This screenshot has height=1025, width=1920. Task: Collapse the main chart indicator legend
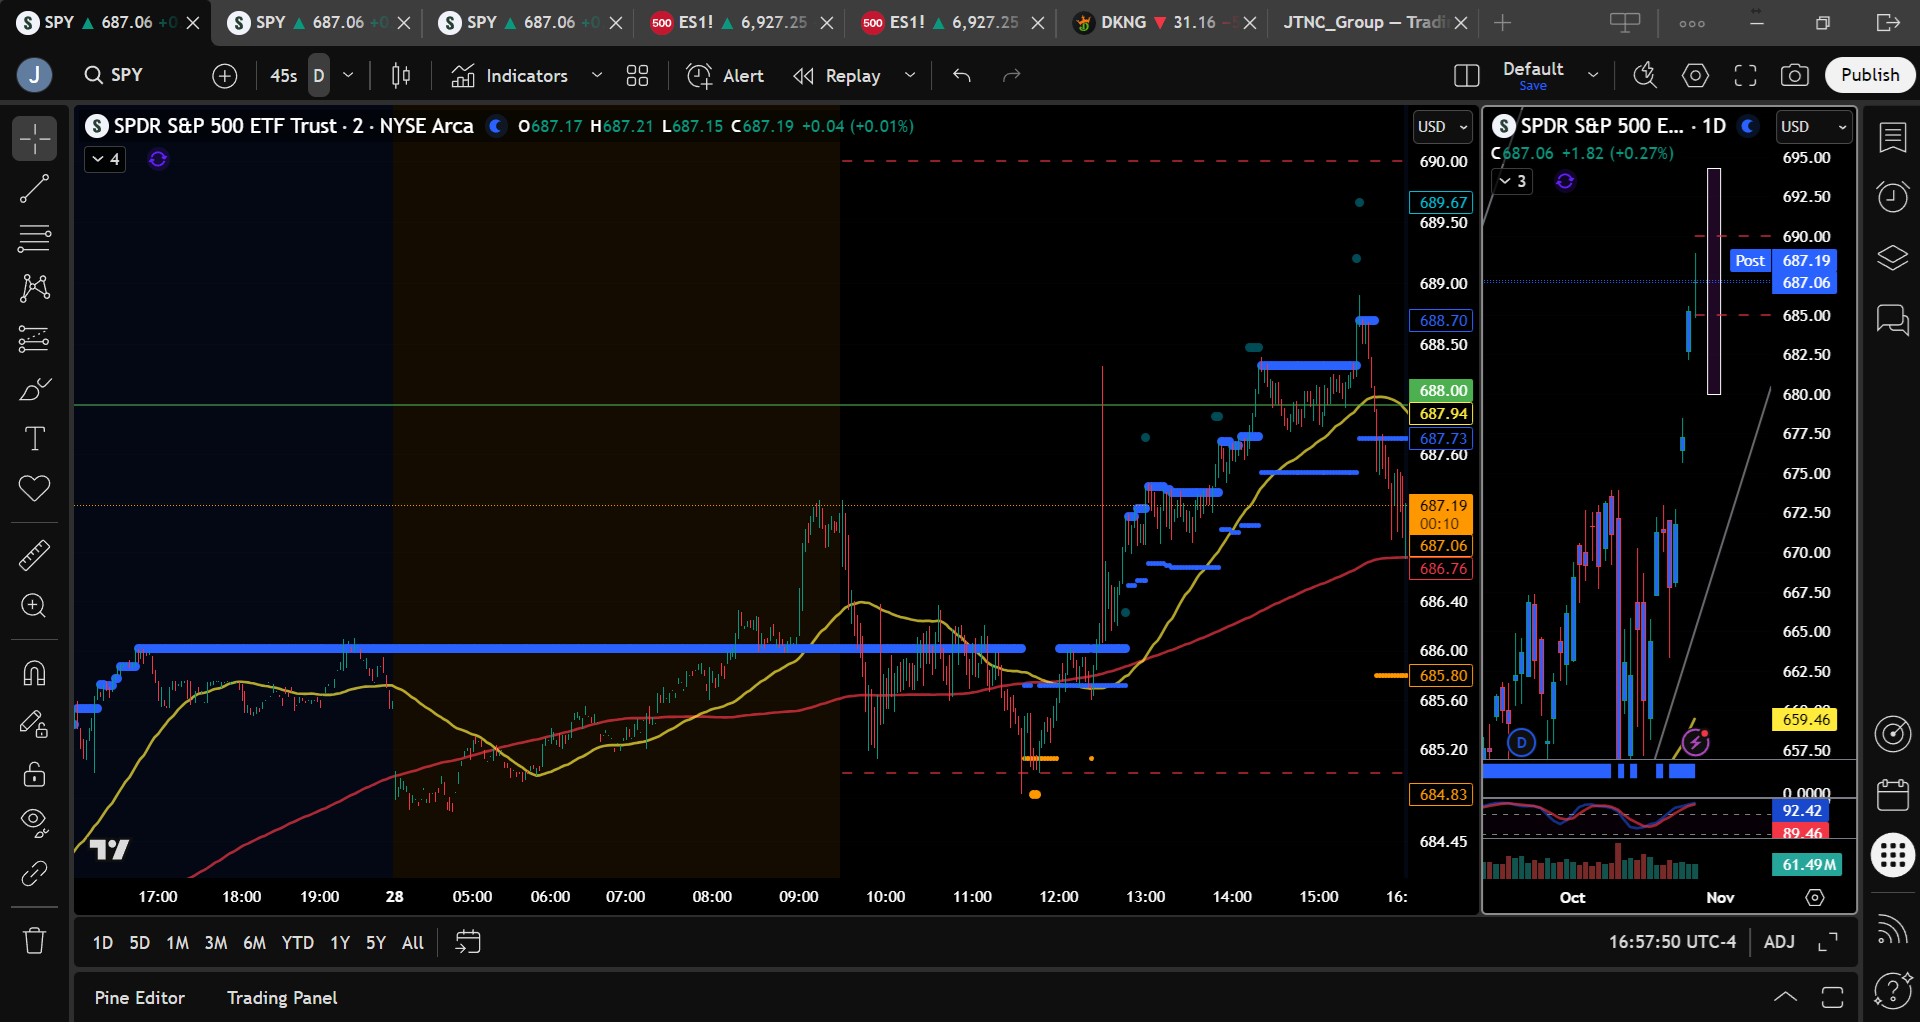point(105,159)
